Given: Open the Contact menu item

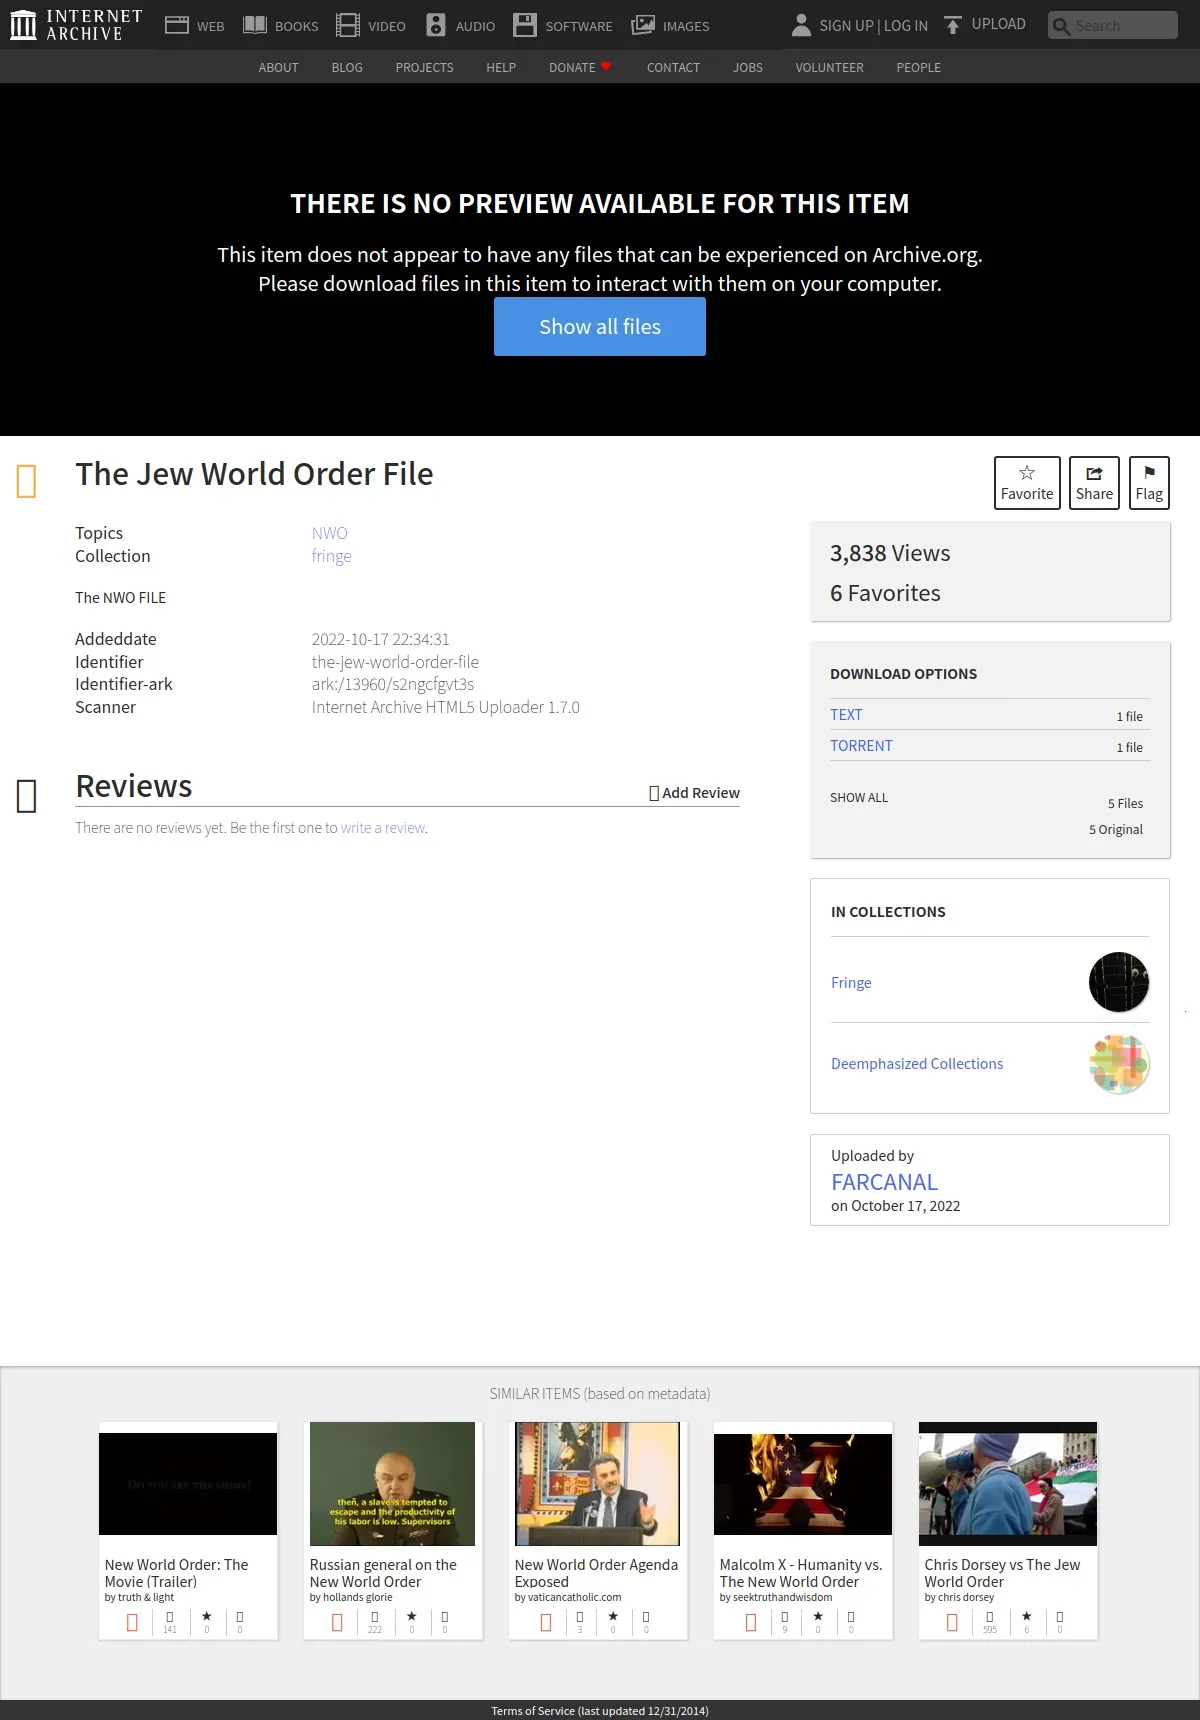Looking at the screenshot, I should click(x=673, y=67).
